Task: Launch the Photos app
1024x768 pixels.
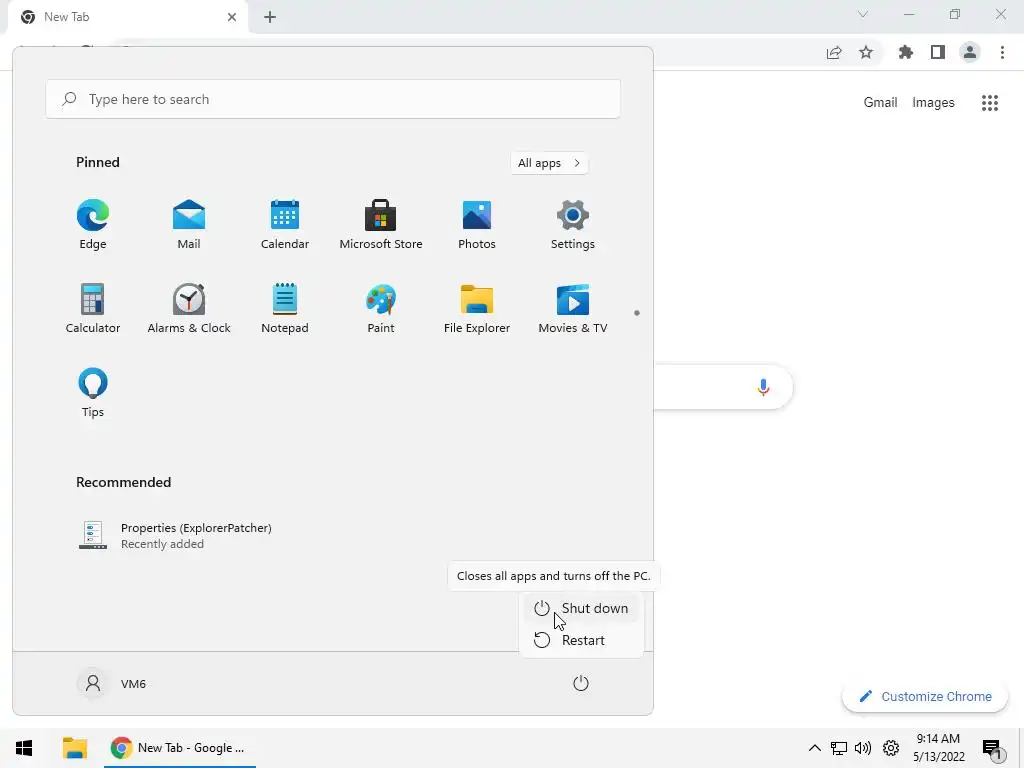Action: (477, 224)
